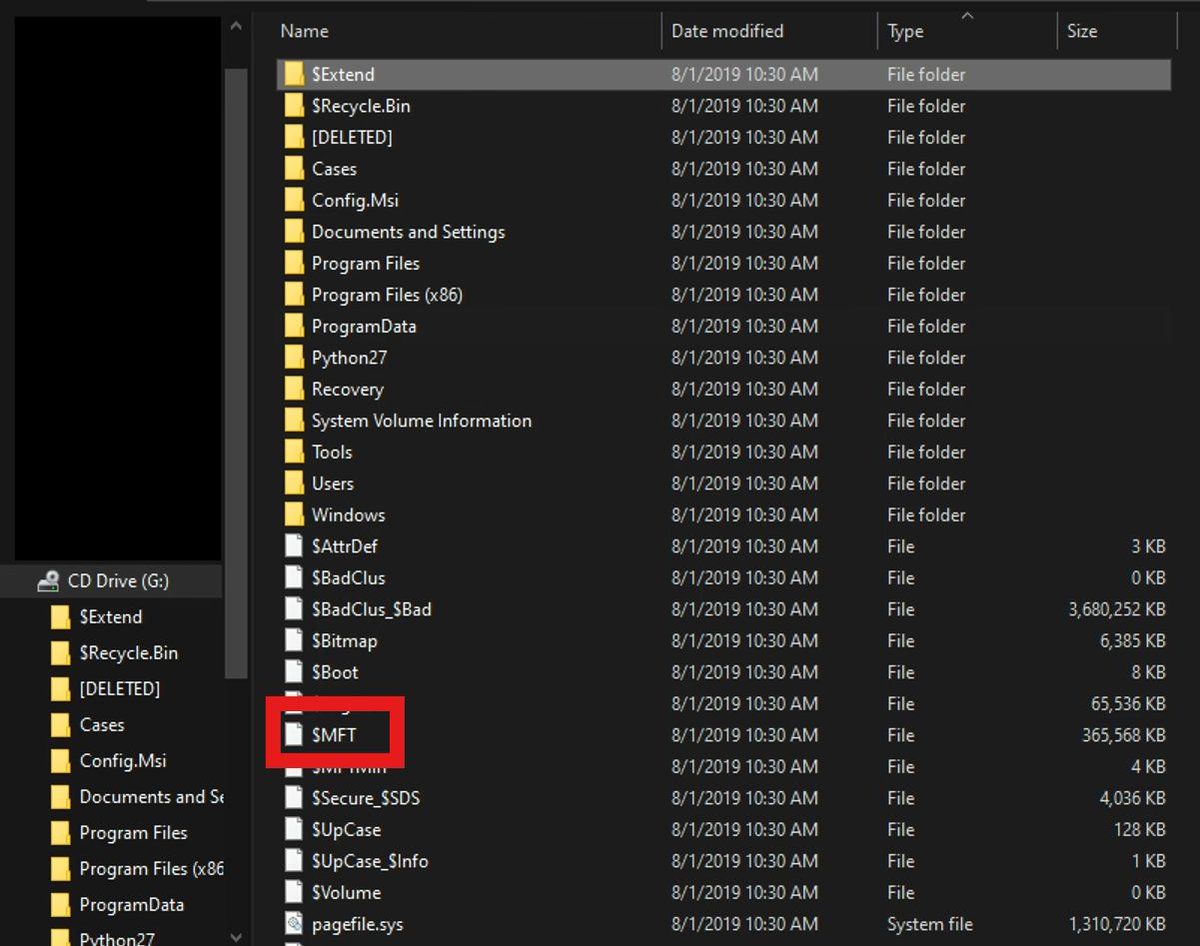This screenshot has height=946, width=1200.
Task: Select the Tools folder icon
Action: point(293,452)
